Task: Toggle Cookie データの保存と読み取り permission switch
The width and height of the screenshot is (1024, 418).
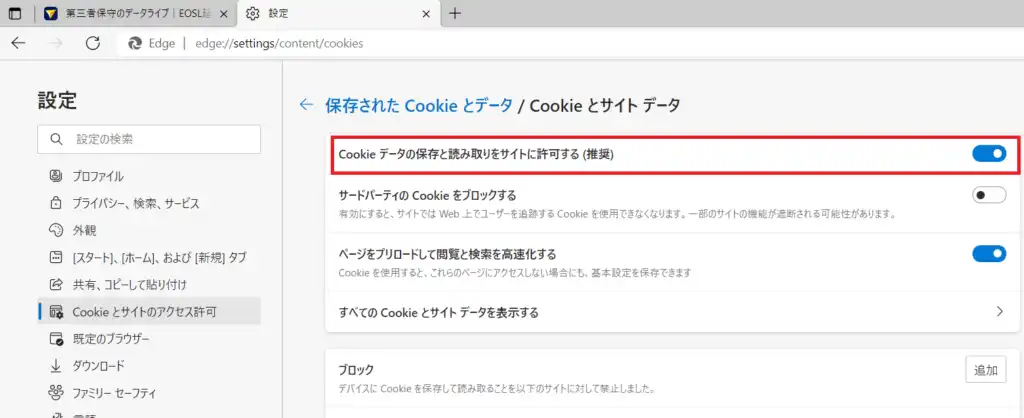Action: click(x=989, y=153)
